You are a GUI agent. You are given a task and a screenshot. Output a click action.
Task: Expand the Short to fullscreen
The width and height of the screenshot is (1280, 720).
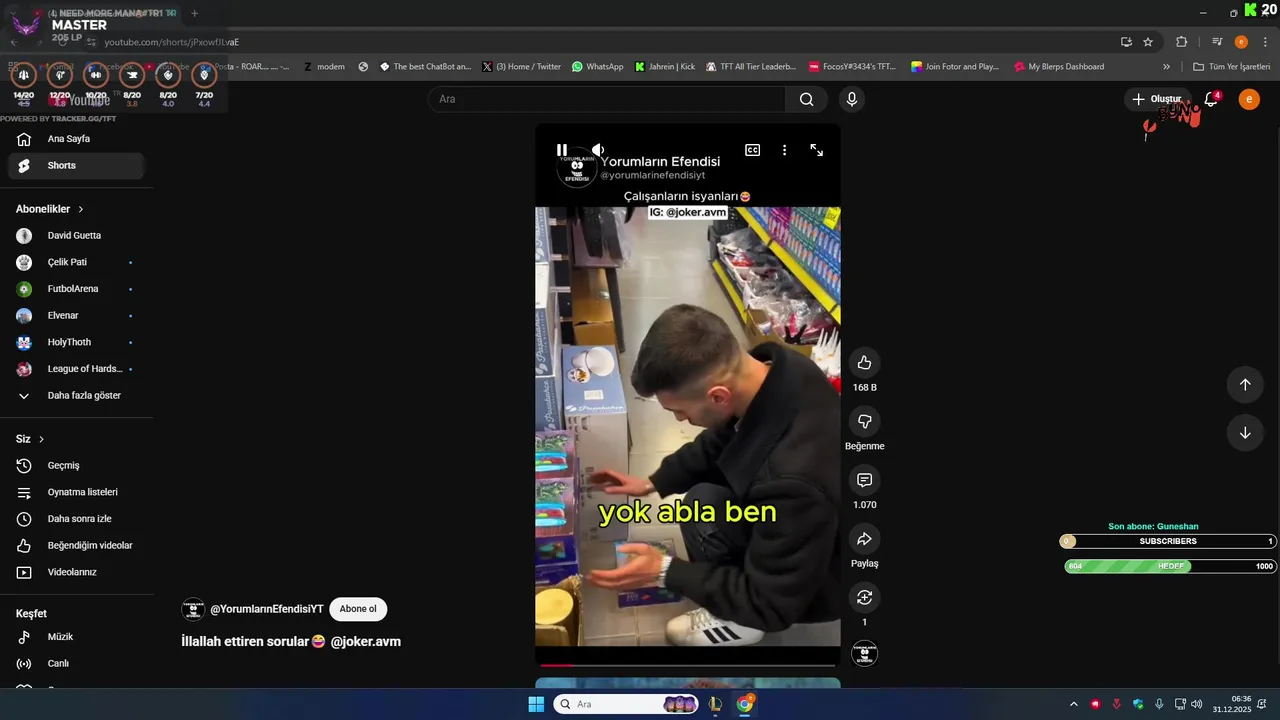pyautogui.click(x=817, y=150)
